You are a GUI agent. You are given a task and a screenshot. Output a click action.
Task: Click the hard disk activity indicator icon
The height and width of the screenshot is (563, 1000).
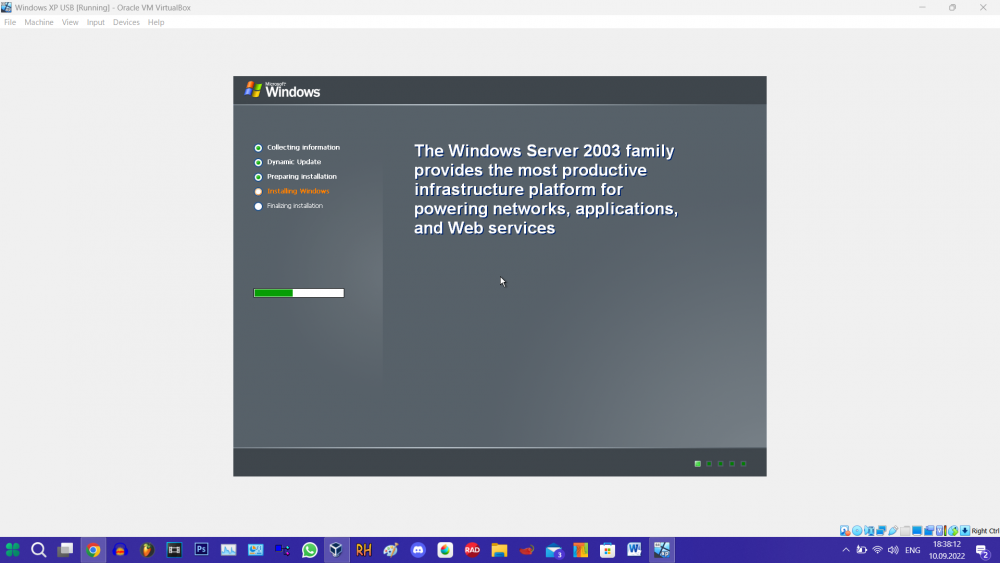tap(844, 530)
